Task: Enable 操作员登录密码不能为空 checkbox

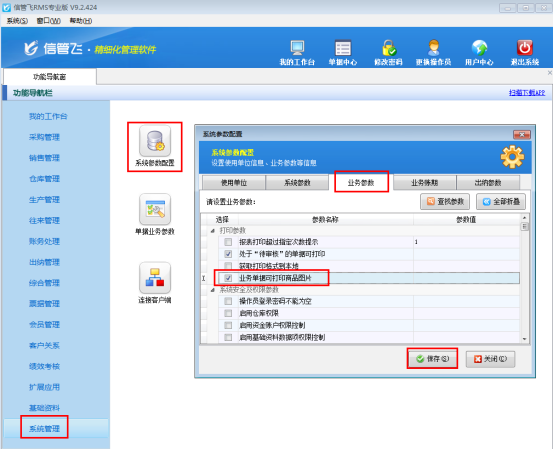Action: pyautogui.click(x=228, y=301)
